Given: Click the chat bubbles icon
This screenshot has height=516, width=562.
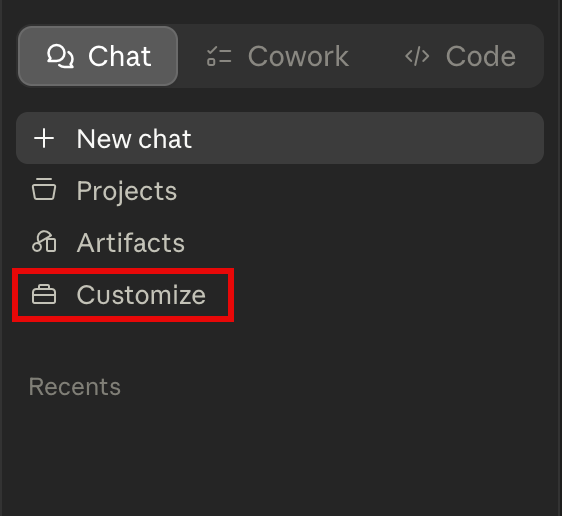Looking at the screenshot, I should (x=60, y=56).
